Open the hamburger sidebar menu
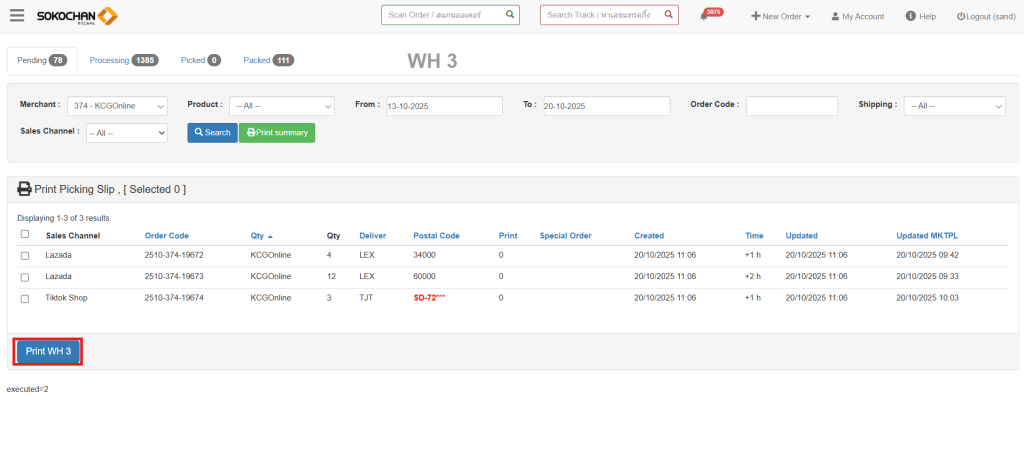This screenshot has width=1024, height=463. pyautogui.click(x=17, y=16)
